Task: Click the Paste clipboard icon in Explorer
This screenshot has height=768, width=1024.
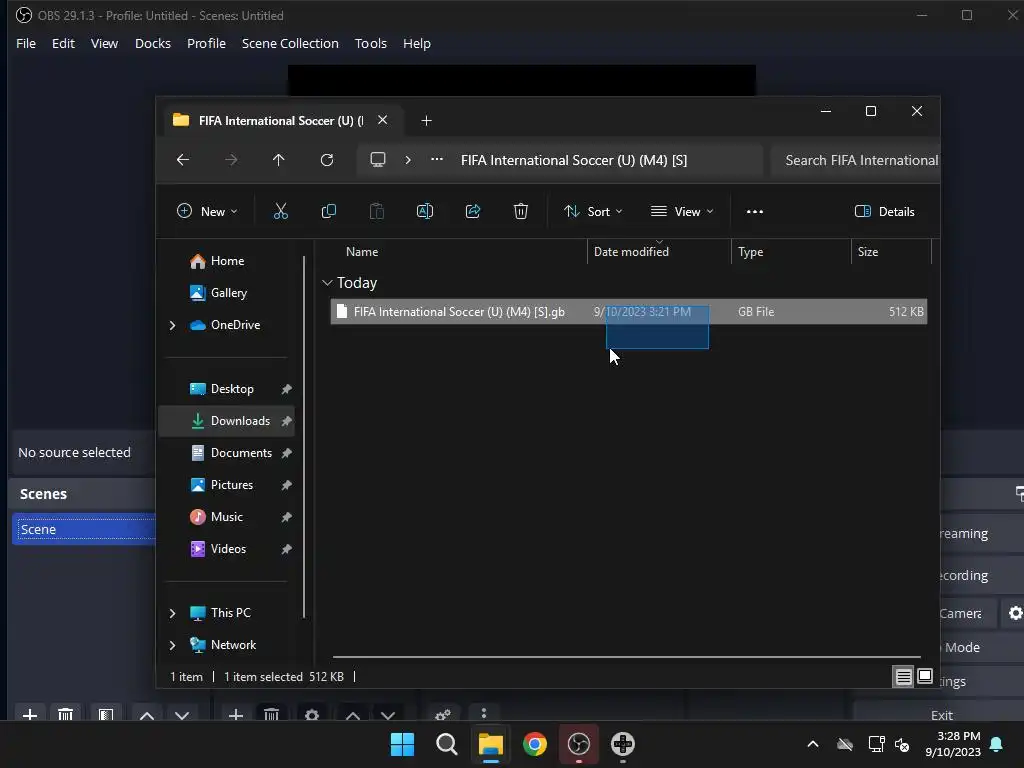Action: (x=377, y=211)
